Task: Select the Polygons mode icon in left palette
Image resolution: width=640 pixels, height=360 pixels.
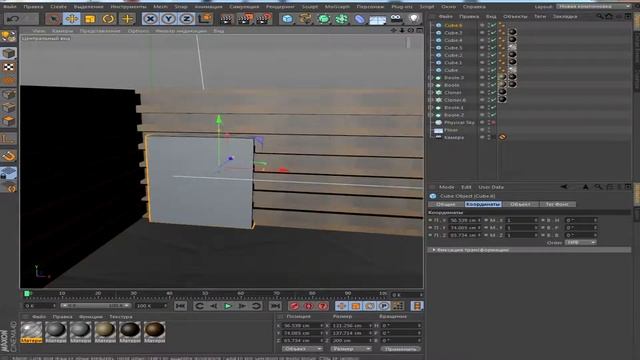Action: [x=9, y=121]
